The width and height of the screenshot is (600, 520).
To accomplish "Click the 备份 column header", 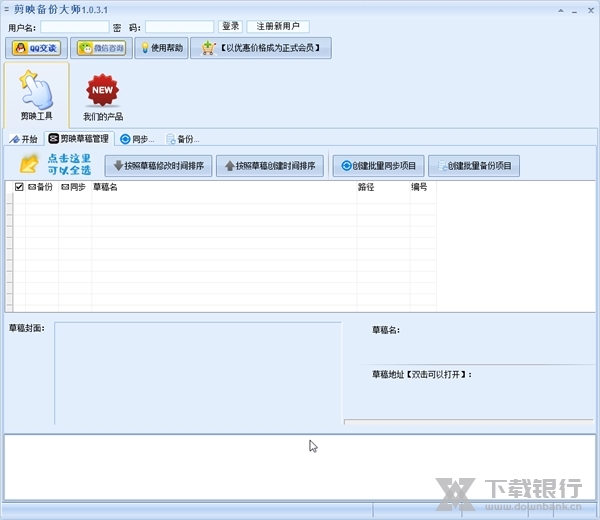I will coord(41,187).
